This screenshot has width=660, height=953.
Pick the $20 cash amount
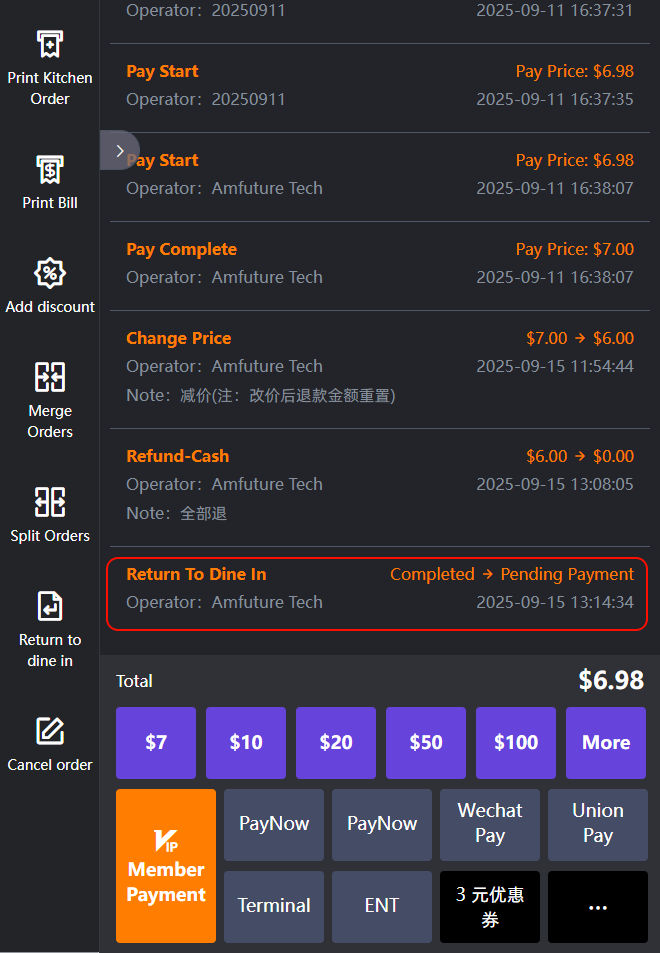pyautogui.click(x=336, y=743)
